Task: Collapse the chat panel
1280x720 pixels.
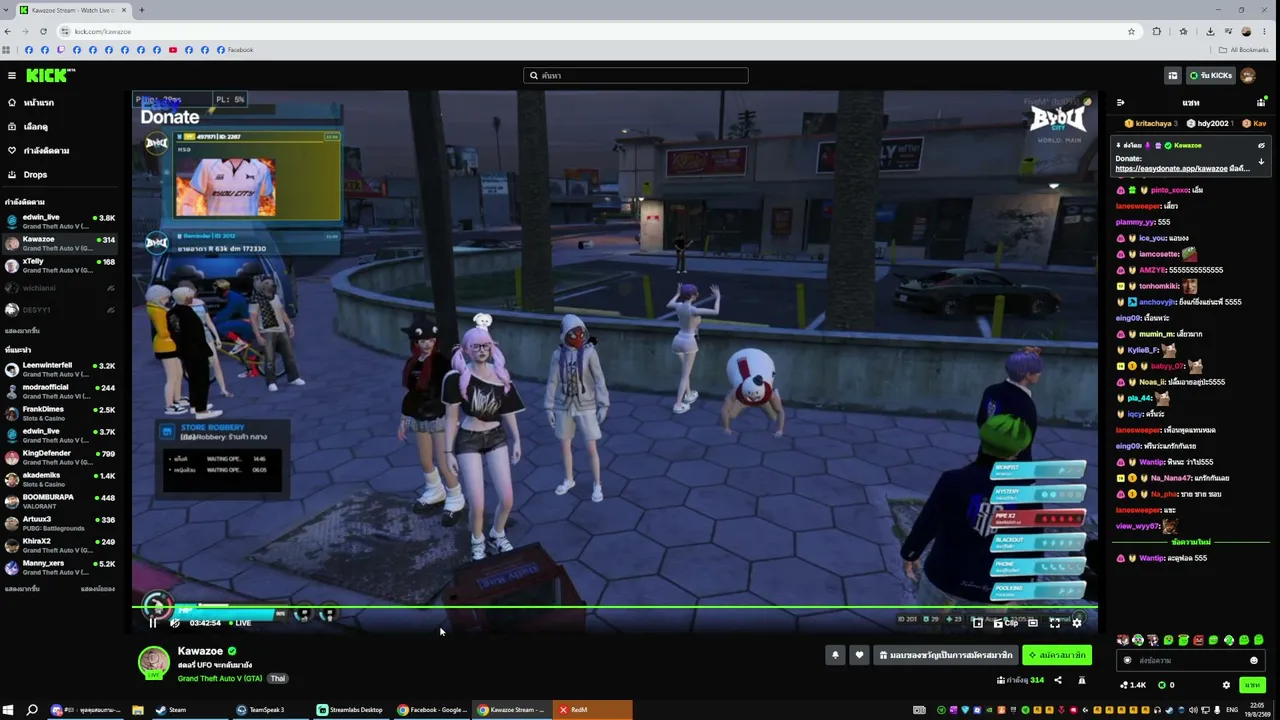Action: 1120,102
